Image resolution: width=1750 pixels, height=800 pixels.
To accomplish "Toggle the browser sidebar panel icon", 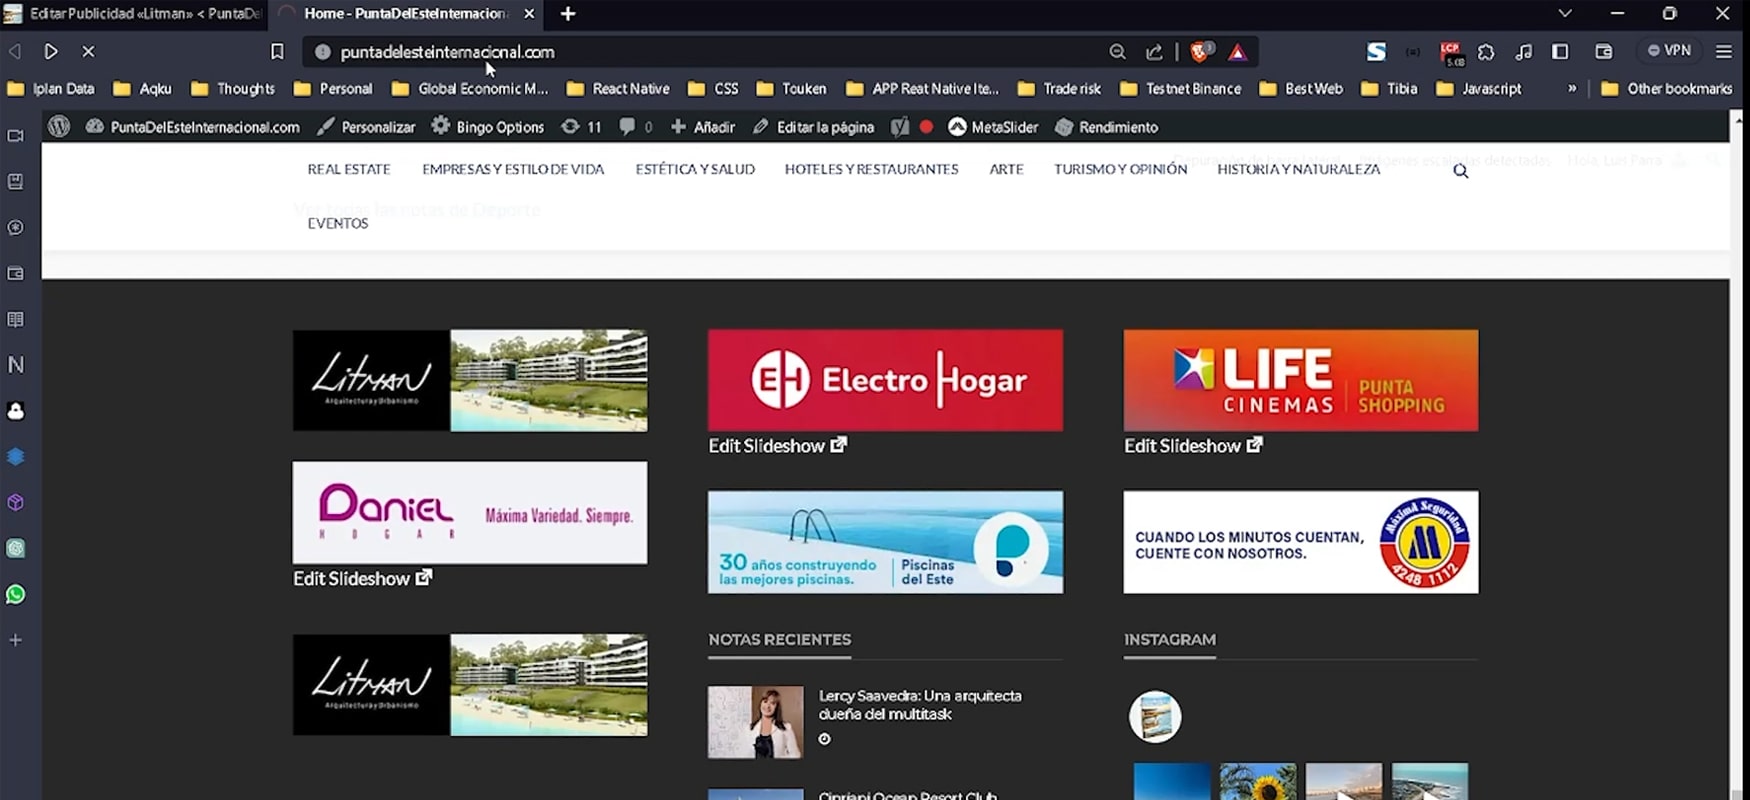I will tap(1560, 52).
